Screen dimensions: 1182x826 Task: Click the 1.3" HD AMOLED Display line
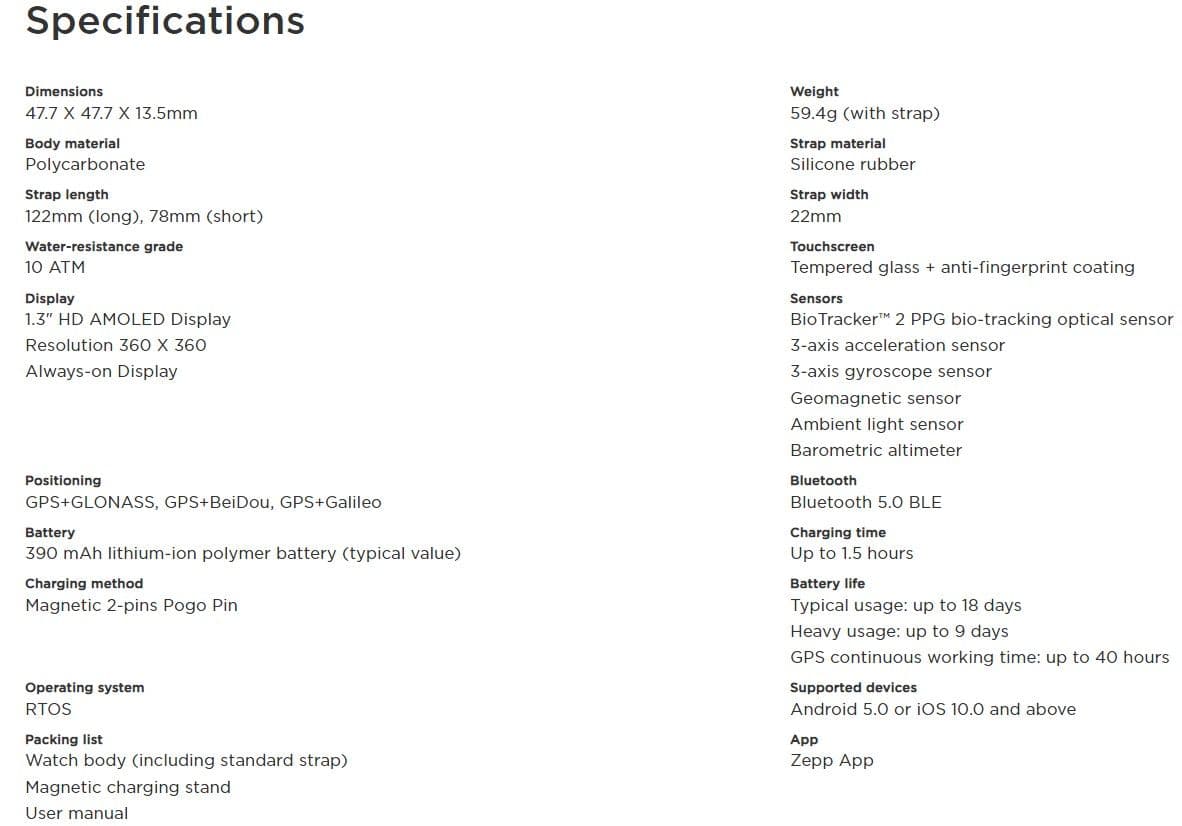point(128,319)
